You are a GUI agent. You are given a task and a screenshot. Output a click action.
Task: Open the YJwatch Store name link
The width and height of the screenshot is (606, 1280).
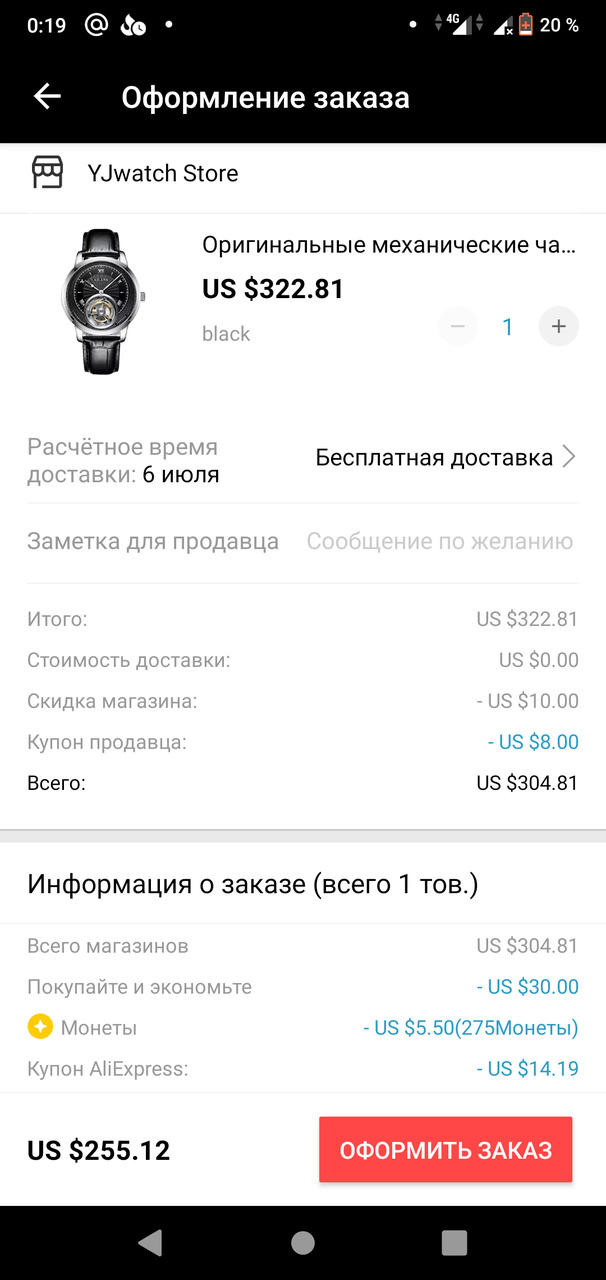[163, 174]
